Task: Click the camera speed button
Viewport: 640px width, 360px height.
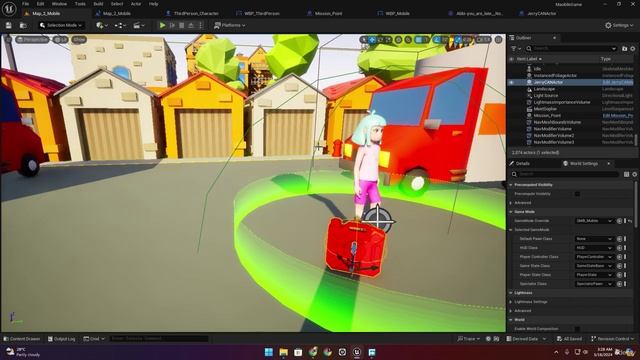Action: (483, 40)
